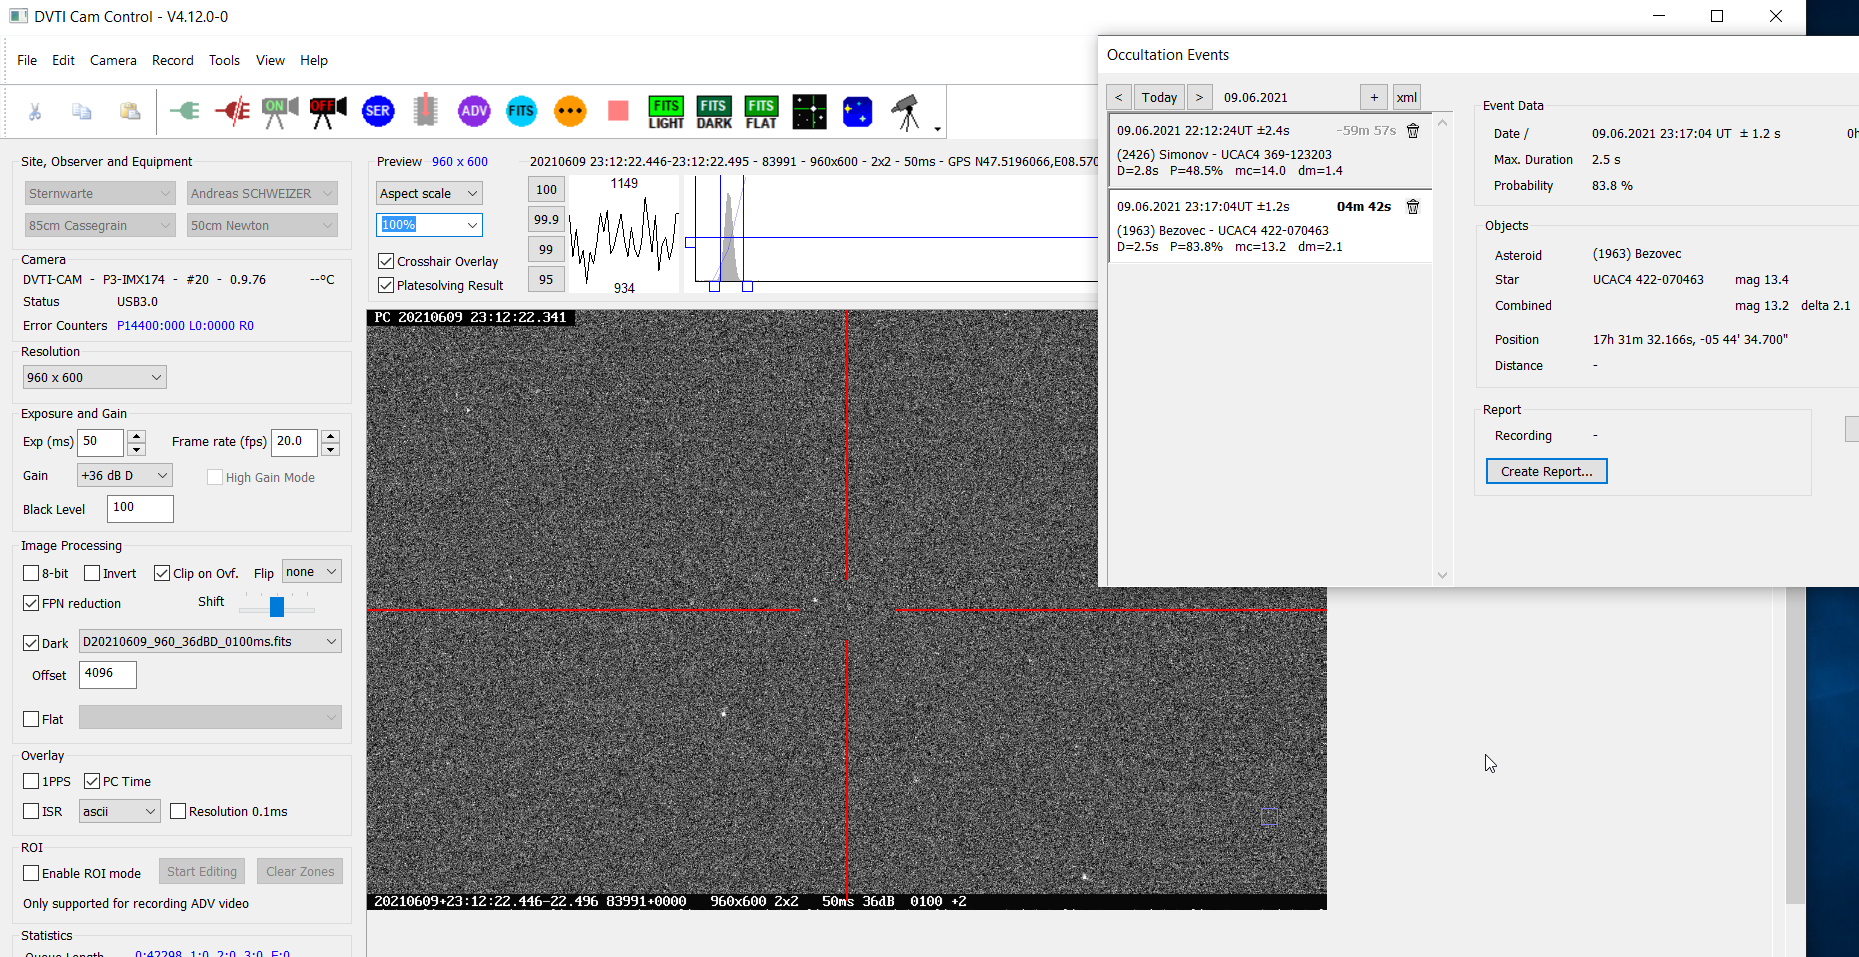This screenshot has height=957, width=1859.
Task: Open the Tools menu
Action: point(224,60)
